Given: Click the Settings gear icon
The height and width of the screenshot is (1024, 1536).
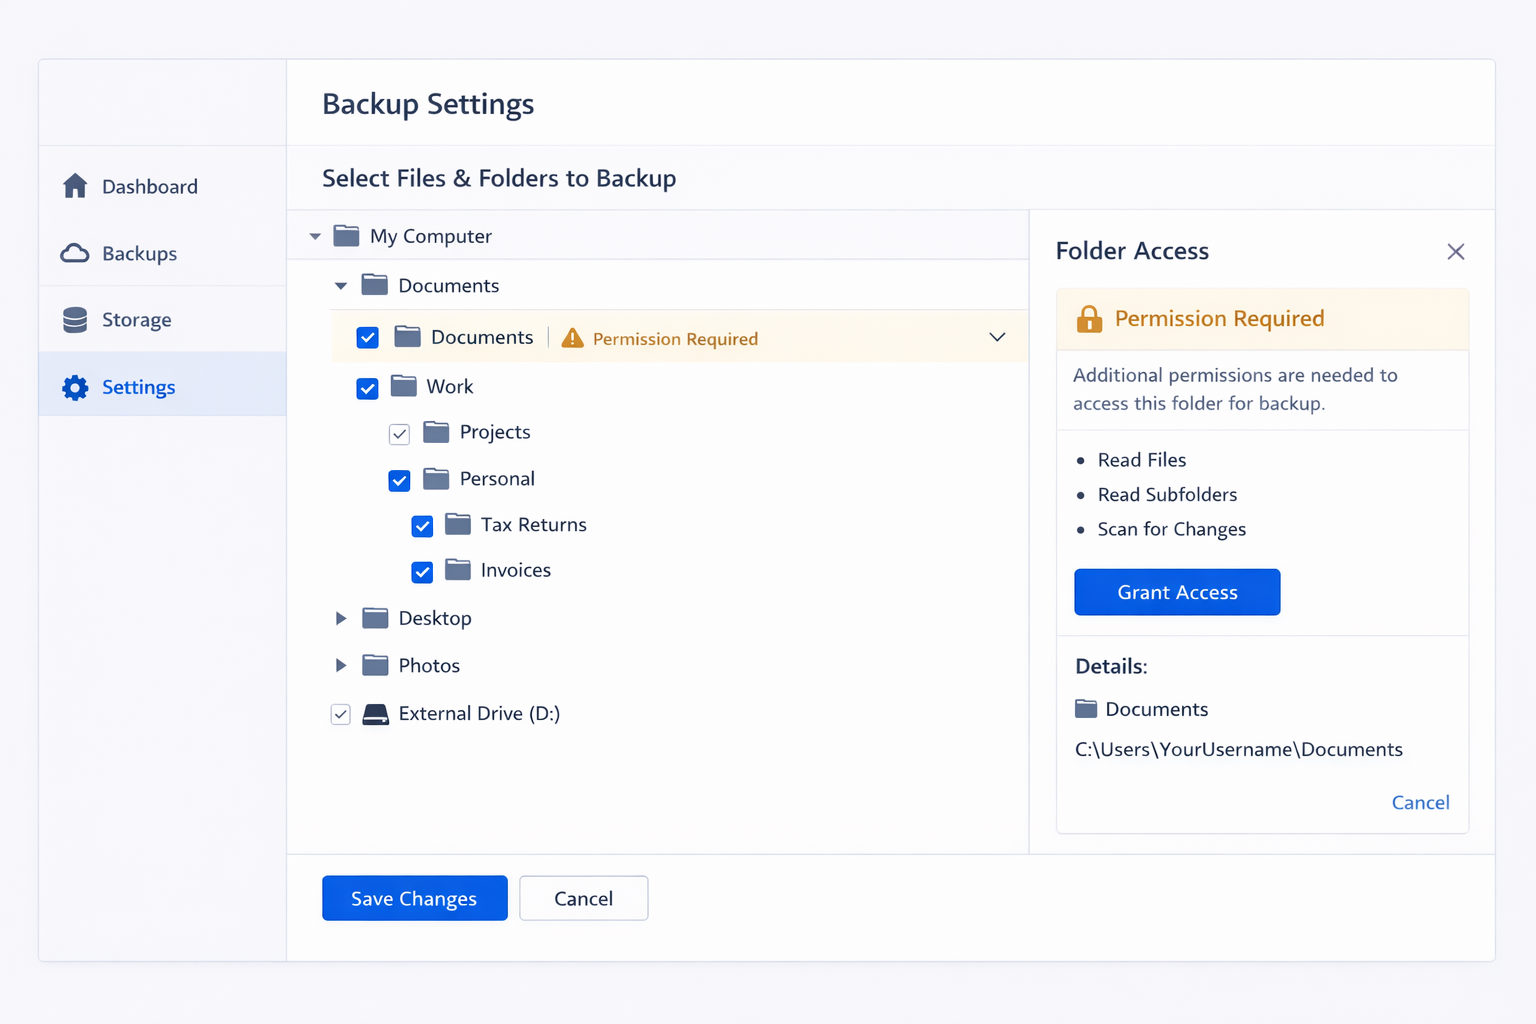Looking at the screenshot, I should [x=75, y=387].
